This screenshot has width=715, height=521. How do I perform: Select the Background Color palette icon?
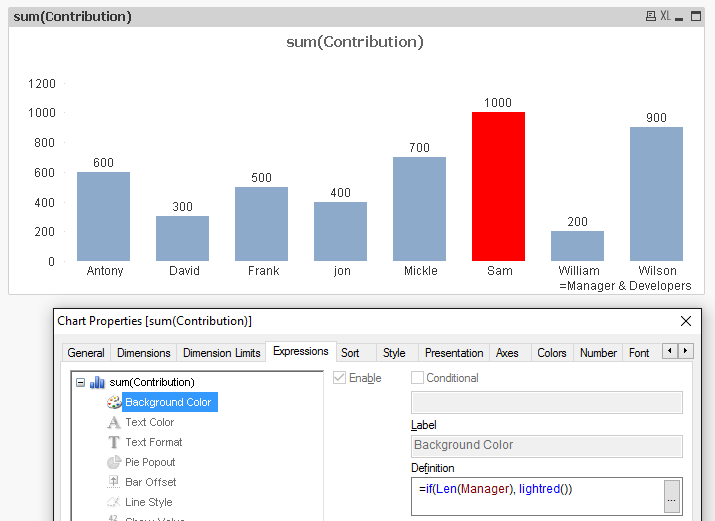114,402
